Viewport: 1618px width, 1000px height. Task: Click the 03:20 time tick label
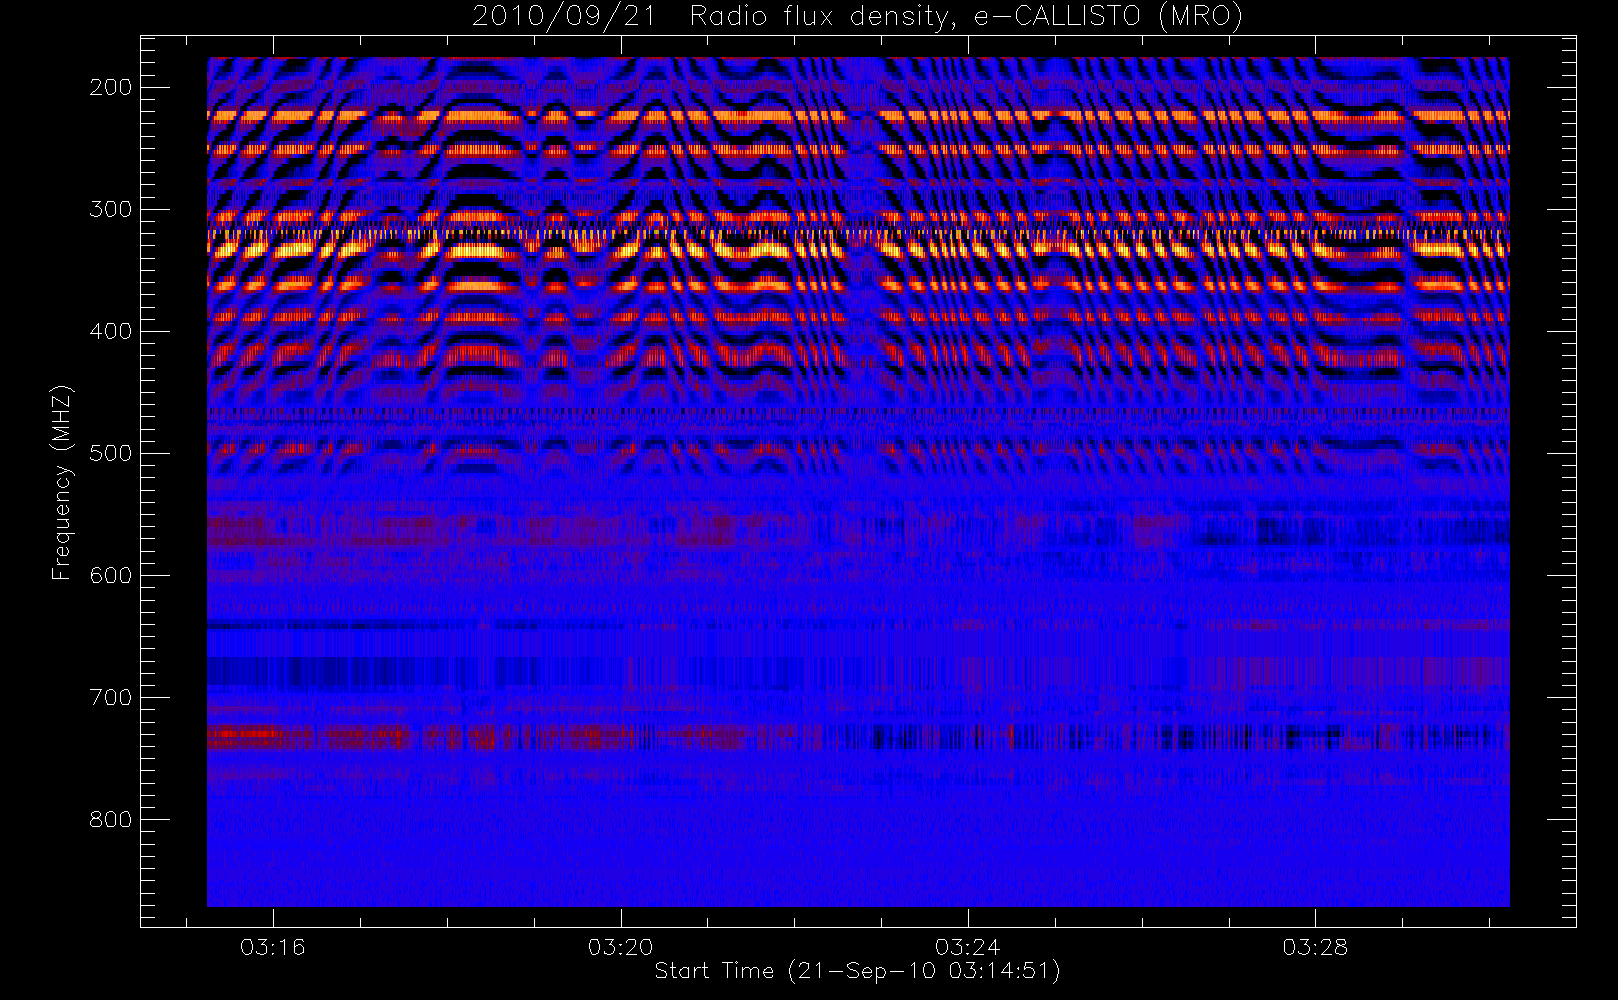(x=620, y=947)
